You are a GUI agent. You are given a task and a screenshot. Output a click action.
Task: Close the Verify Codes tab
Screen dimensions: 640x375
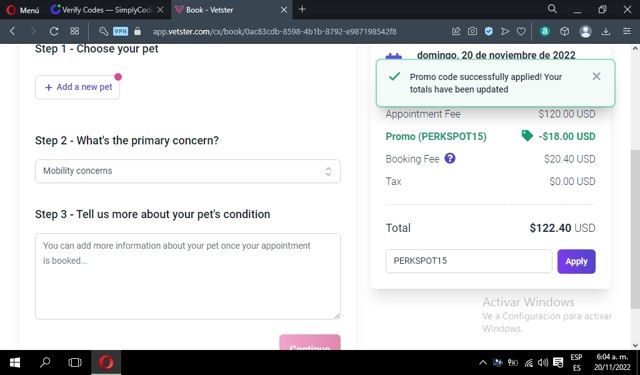[160, 10]
